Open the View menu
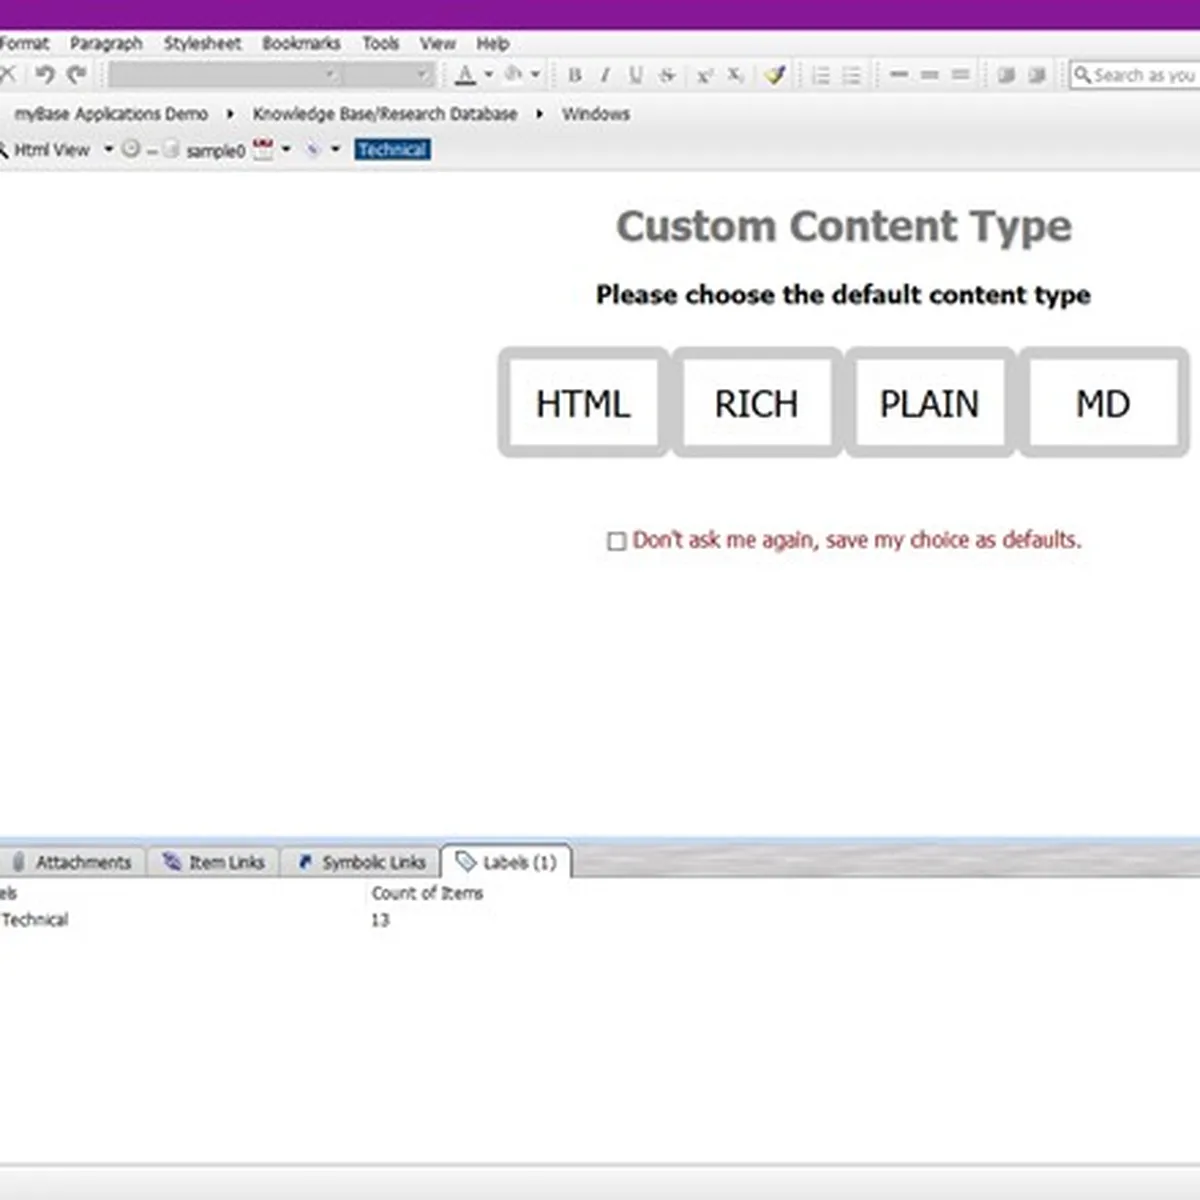Image resolution: width=1200 pixels, height=1200 pixels. [437, 43]
